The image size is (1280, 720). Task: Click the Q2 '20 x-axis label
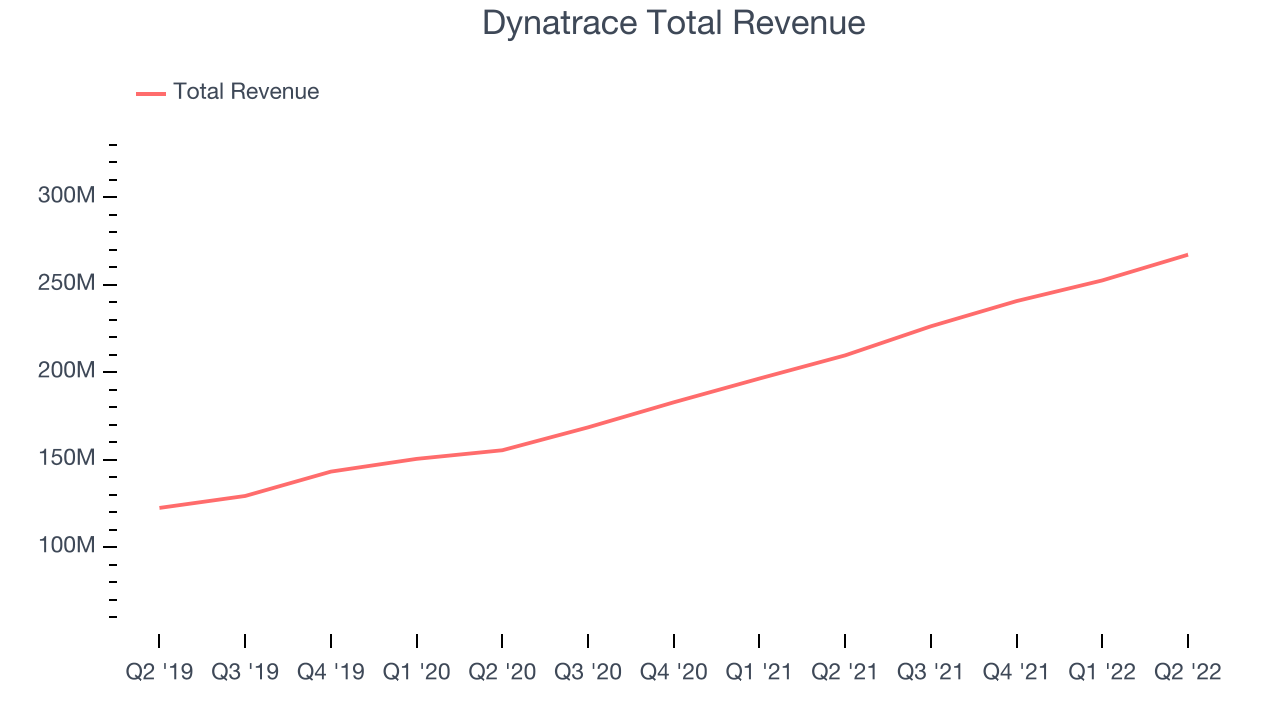click(502, 672)
